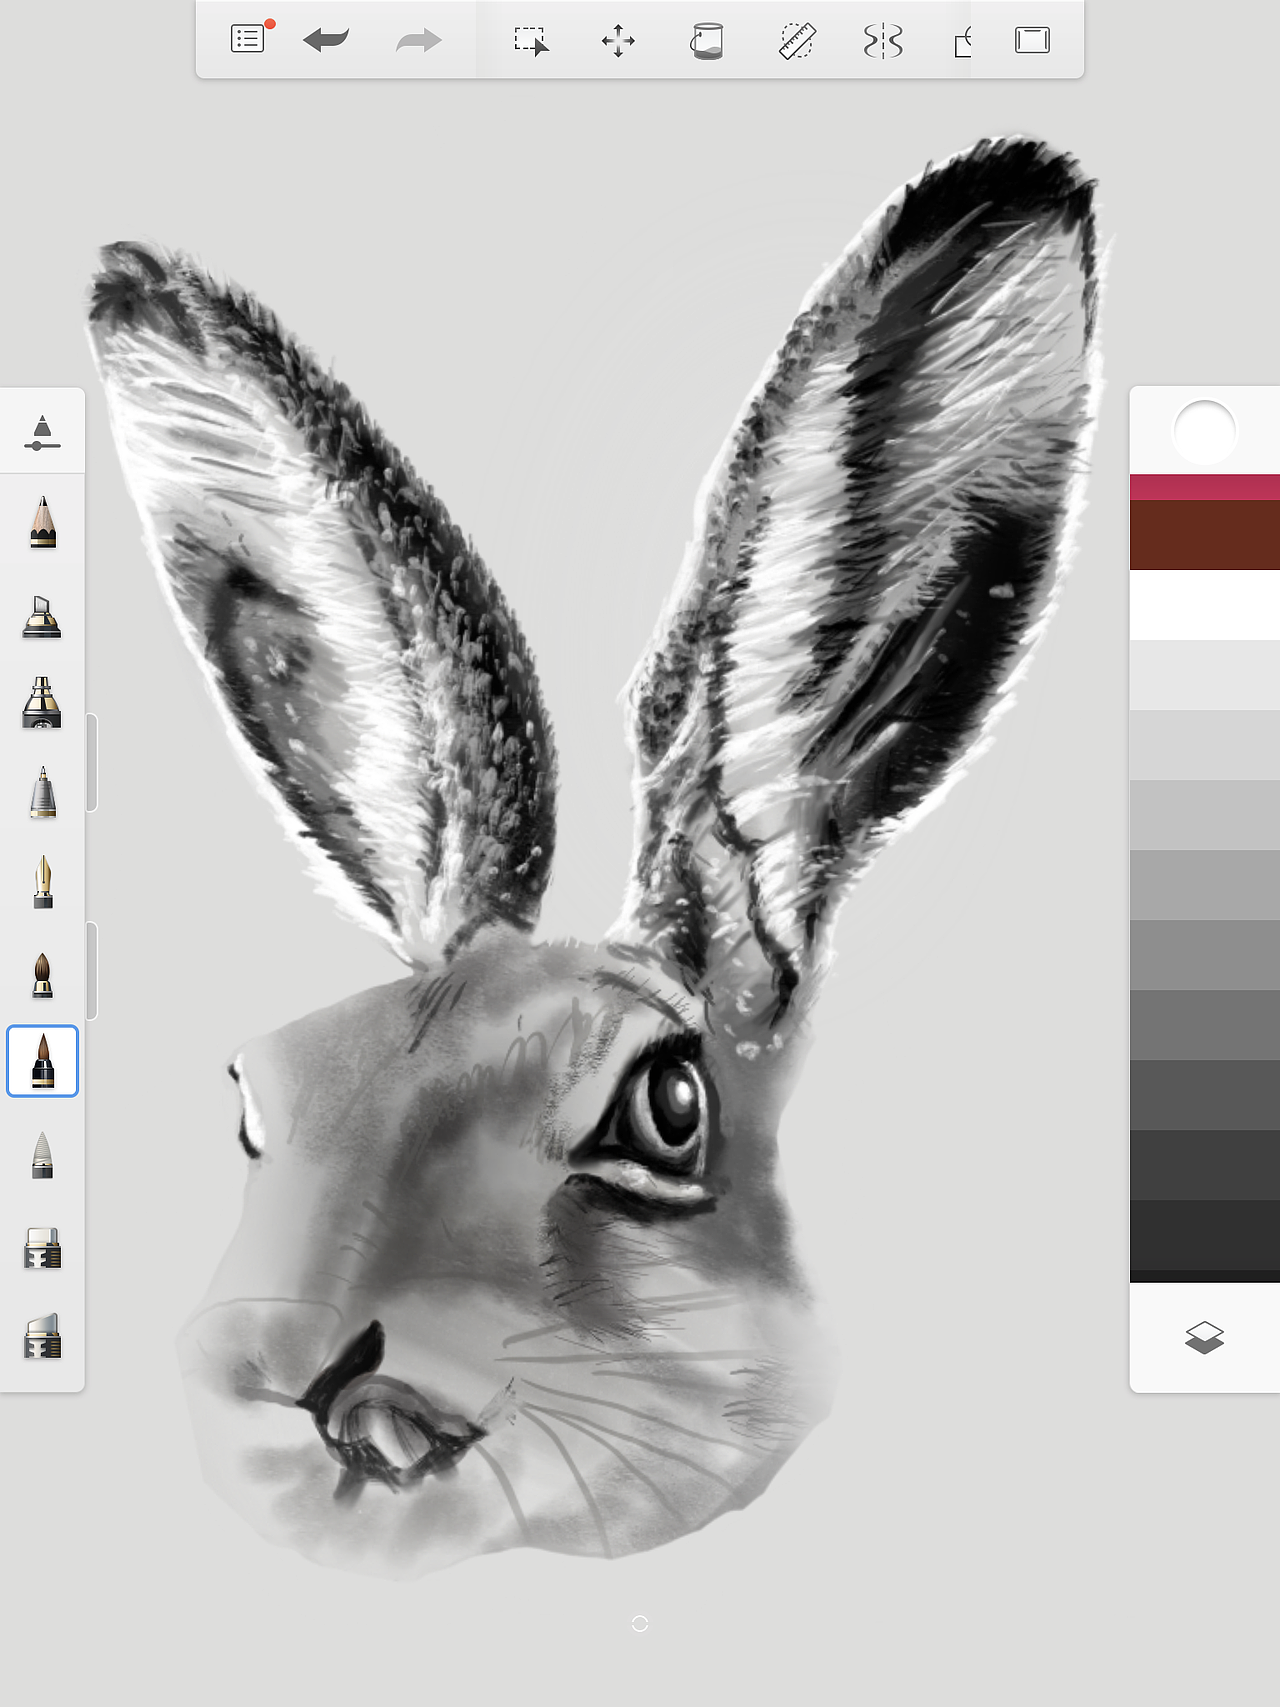Select the silver technical pen
Image resolution: width=1280 pixels, height=1707 pixels.
tap(42, 792)
